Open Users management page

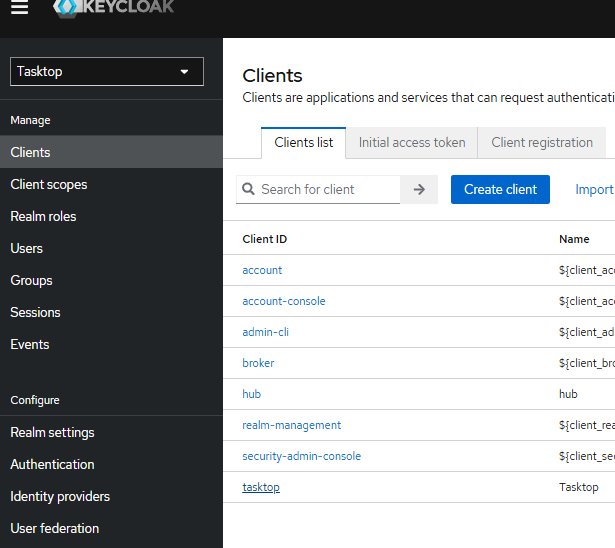(27, 248)
